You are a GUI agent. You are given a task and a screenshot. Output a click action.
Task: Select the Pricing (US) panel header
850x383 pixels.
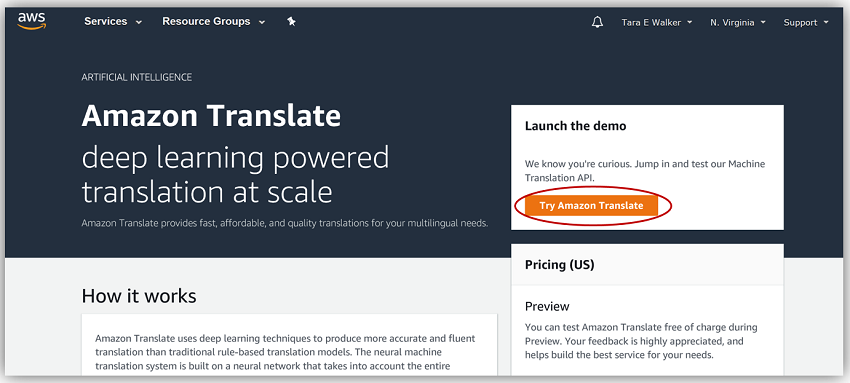tap(647, 264)
